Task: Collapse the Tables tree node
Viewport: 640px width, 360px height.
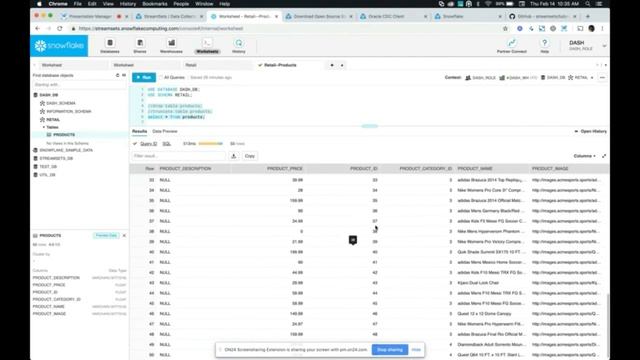Action: click(44, 127)
